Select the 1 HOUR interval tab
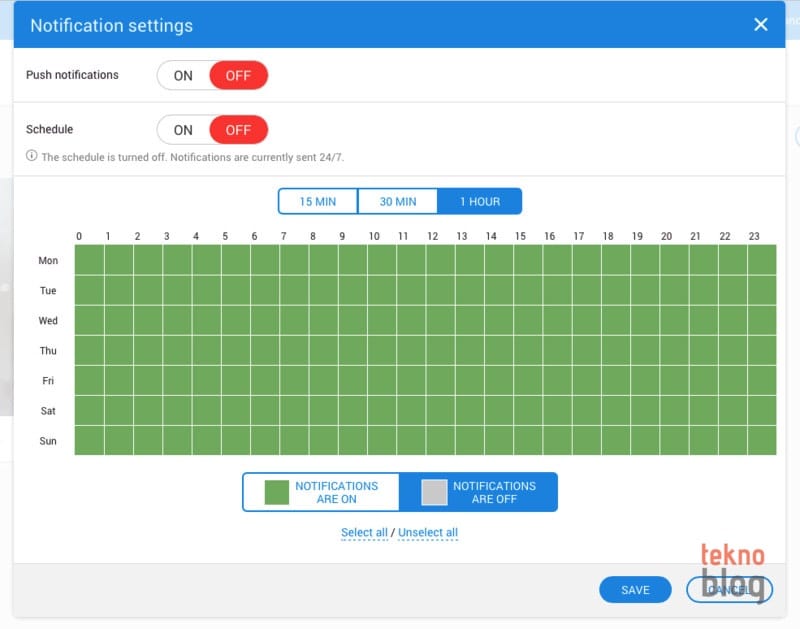The width and height of the screenshot is (800, 629). click(480, 202)
